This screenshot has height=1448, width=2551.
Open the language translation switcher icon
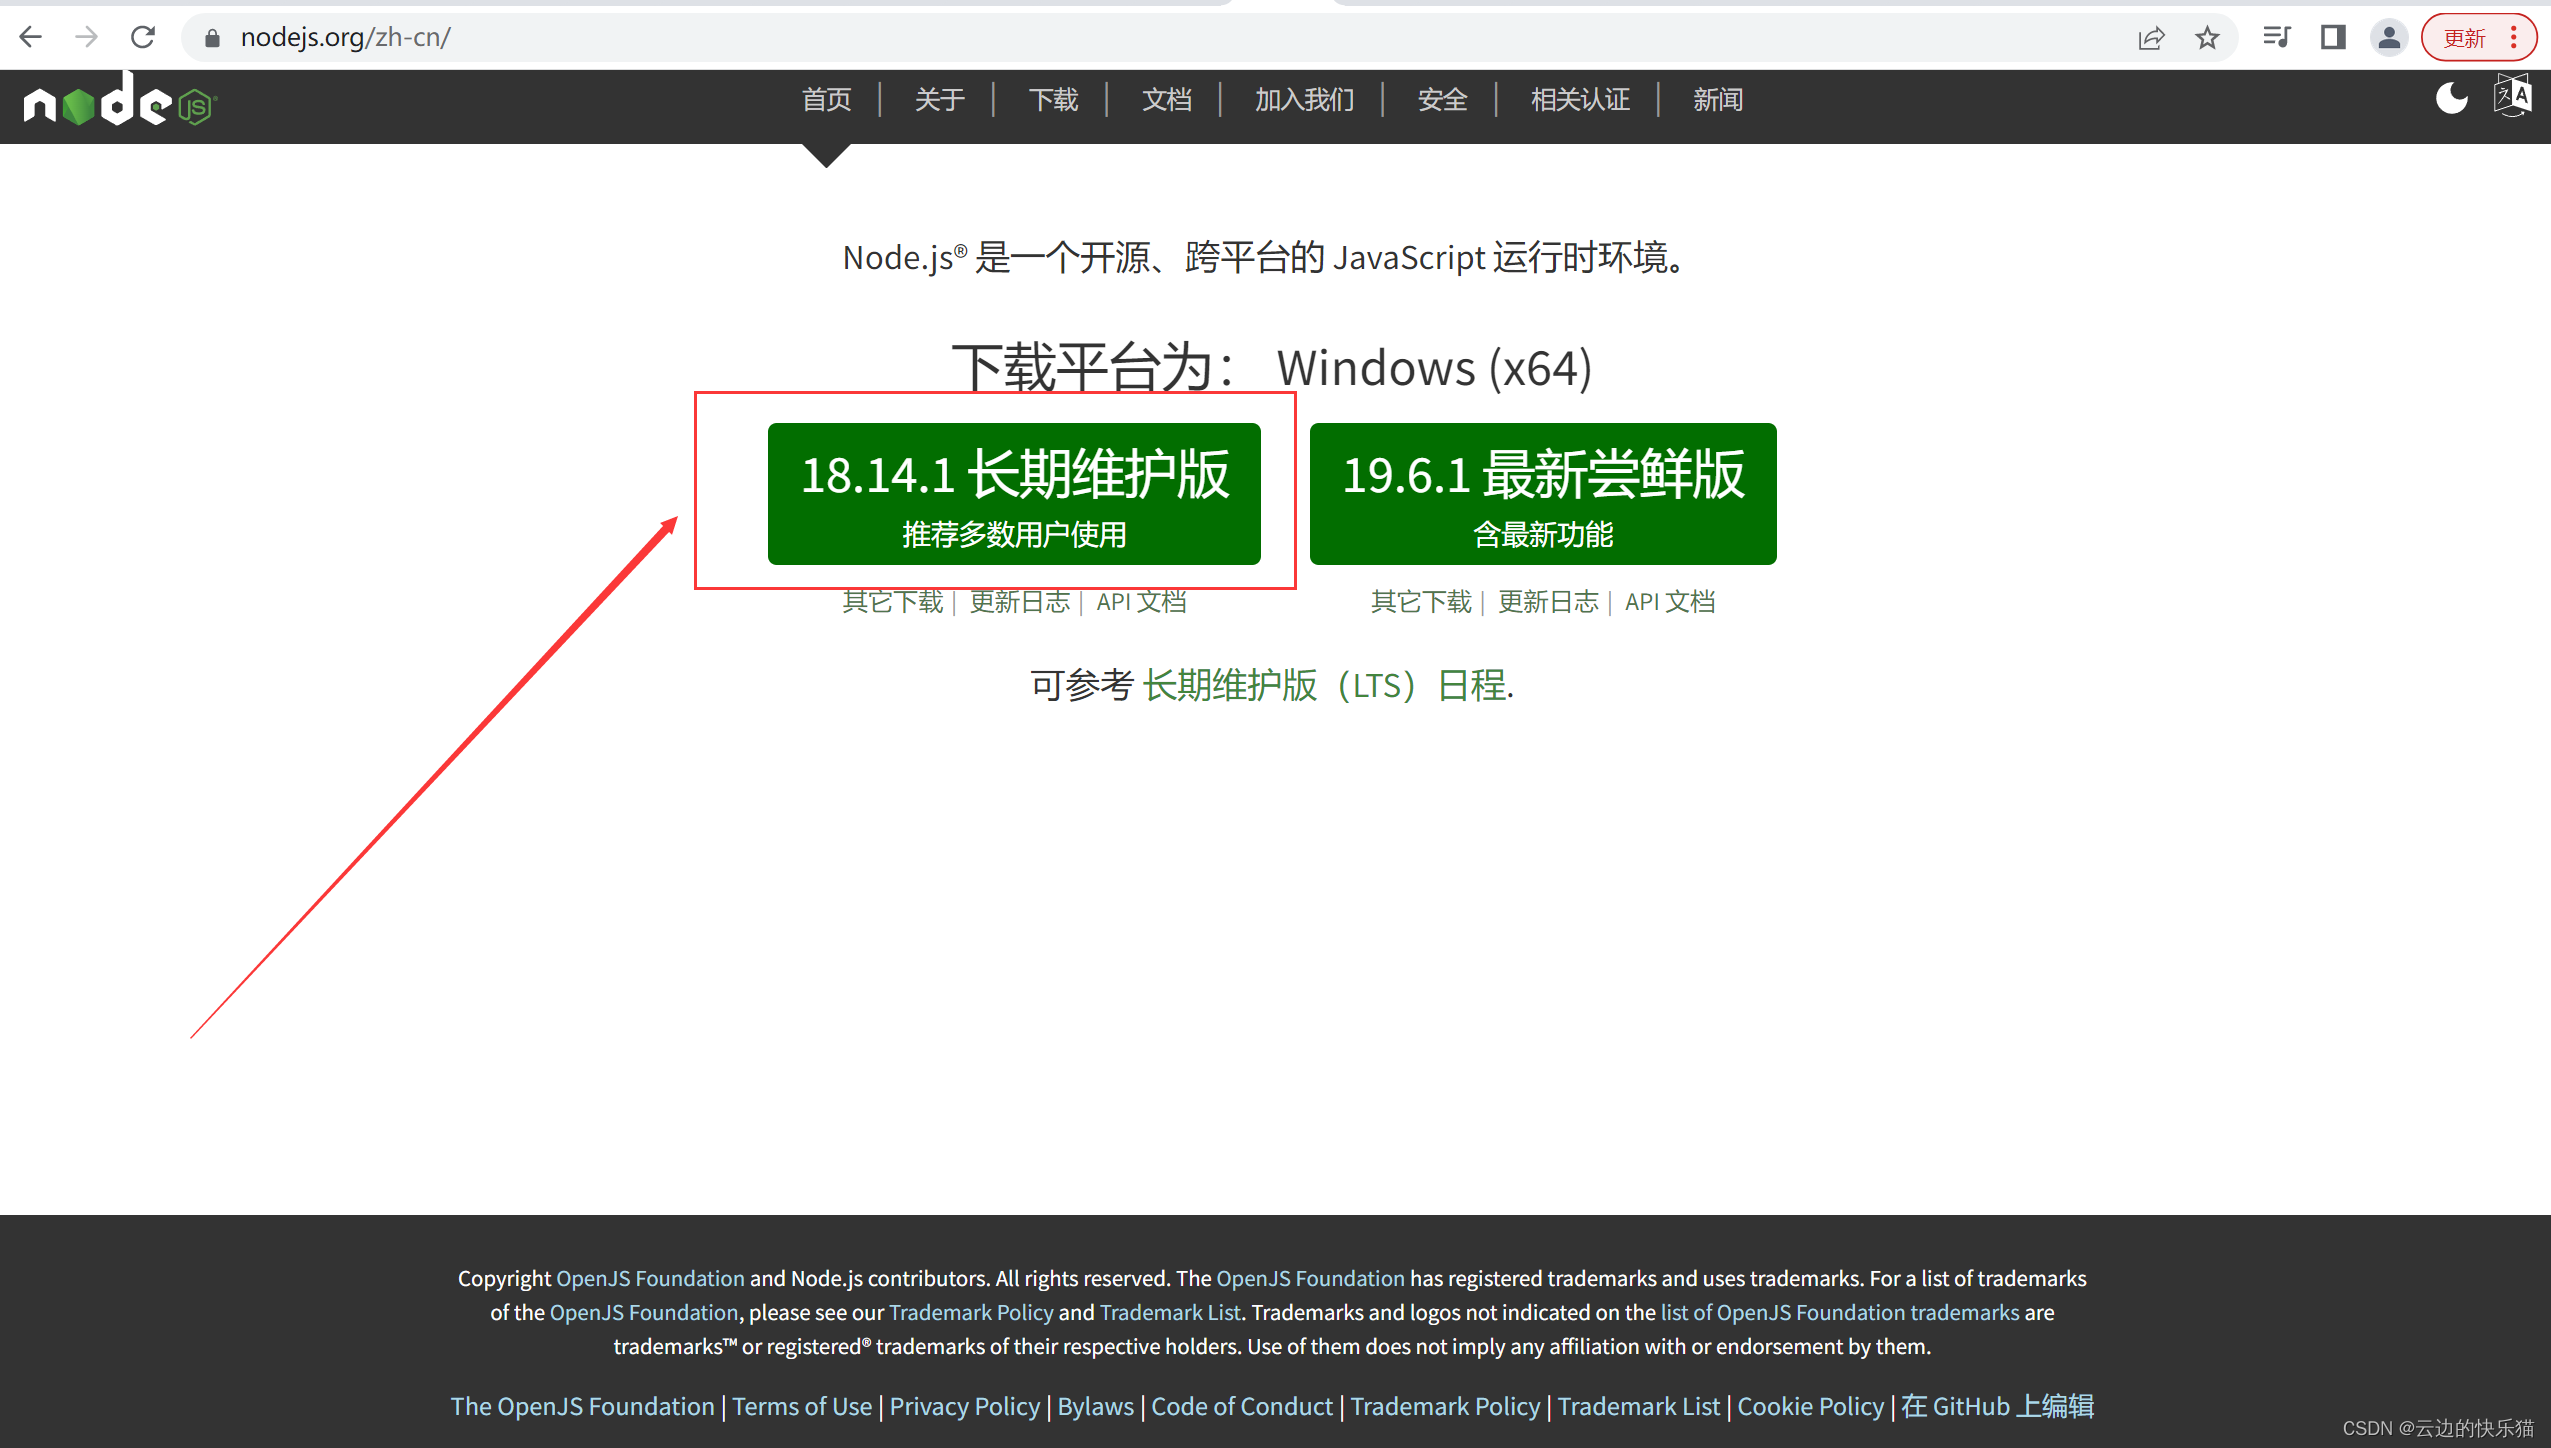[2512, 97]
